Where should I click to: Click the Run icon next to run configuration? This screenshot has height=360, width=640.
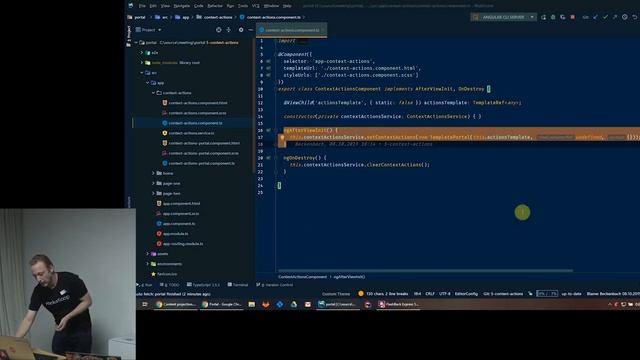543,17
